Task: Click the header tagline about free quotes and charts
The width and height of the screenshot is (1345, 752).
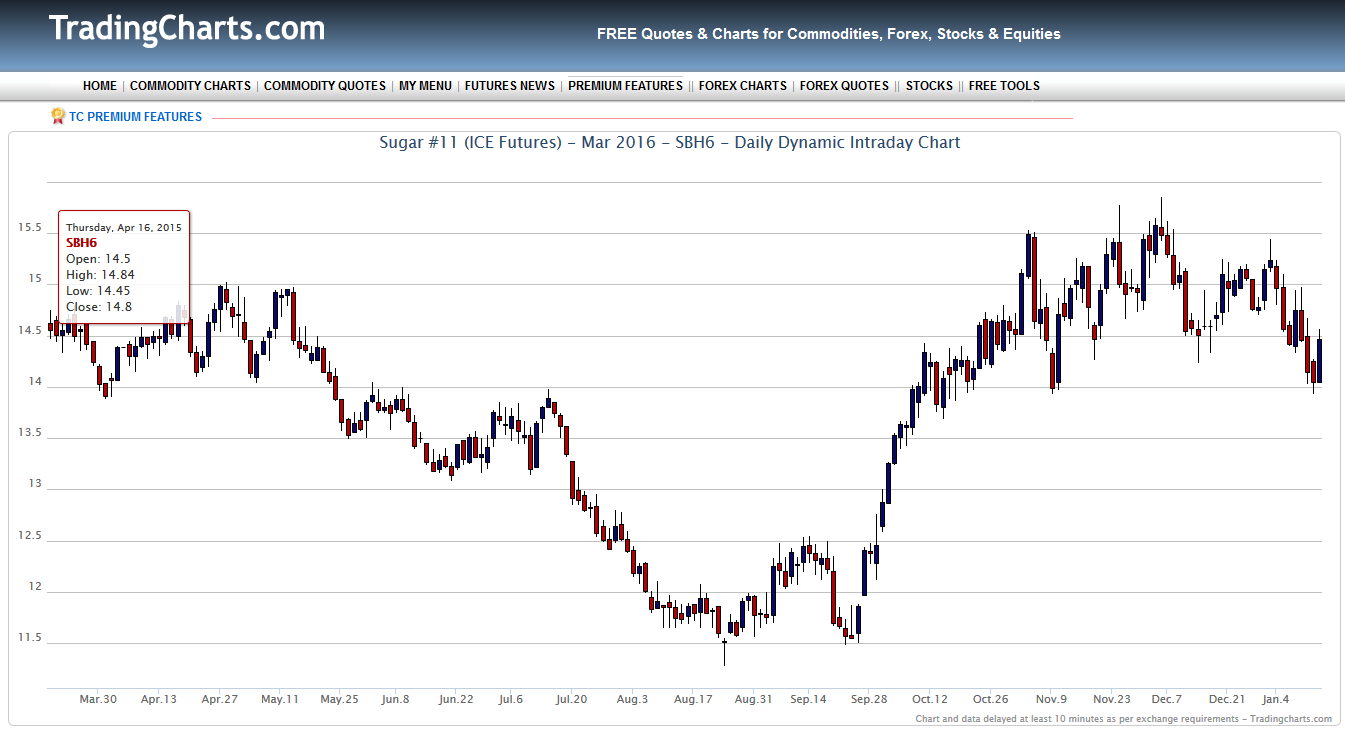Action: pos(829,34)
